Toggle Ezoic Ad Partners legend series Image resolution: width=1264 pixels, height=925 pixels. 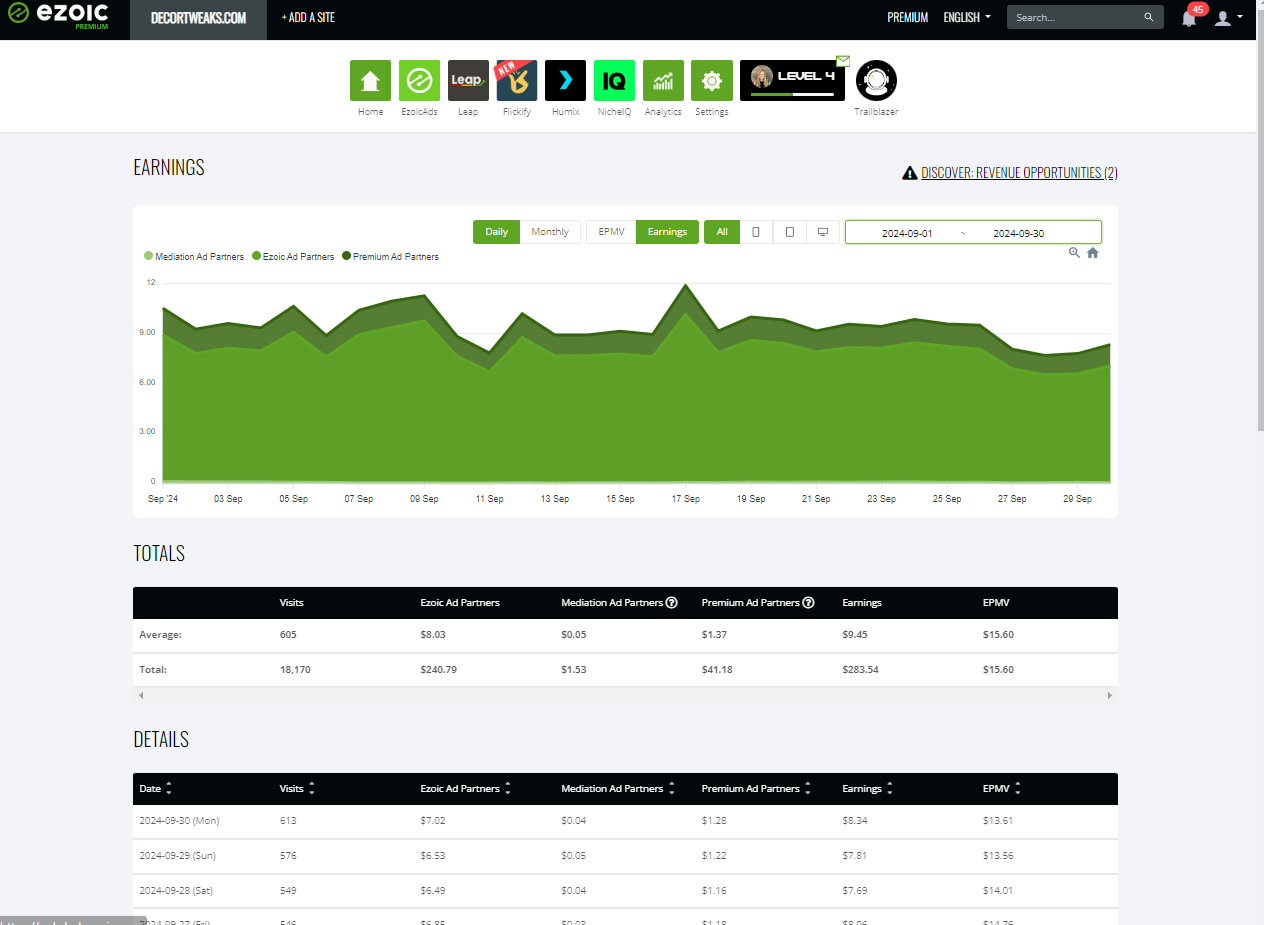click(293, 257)
